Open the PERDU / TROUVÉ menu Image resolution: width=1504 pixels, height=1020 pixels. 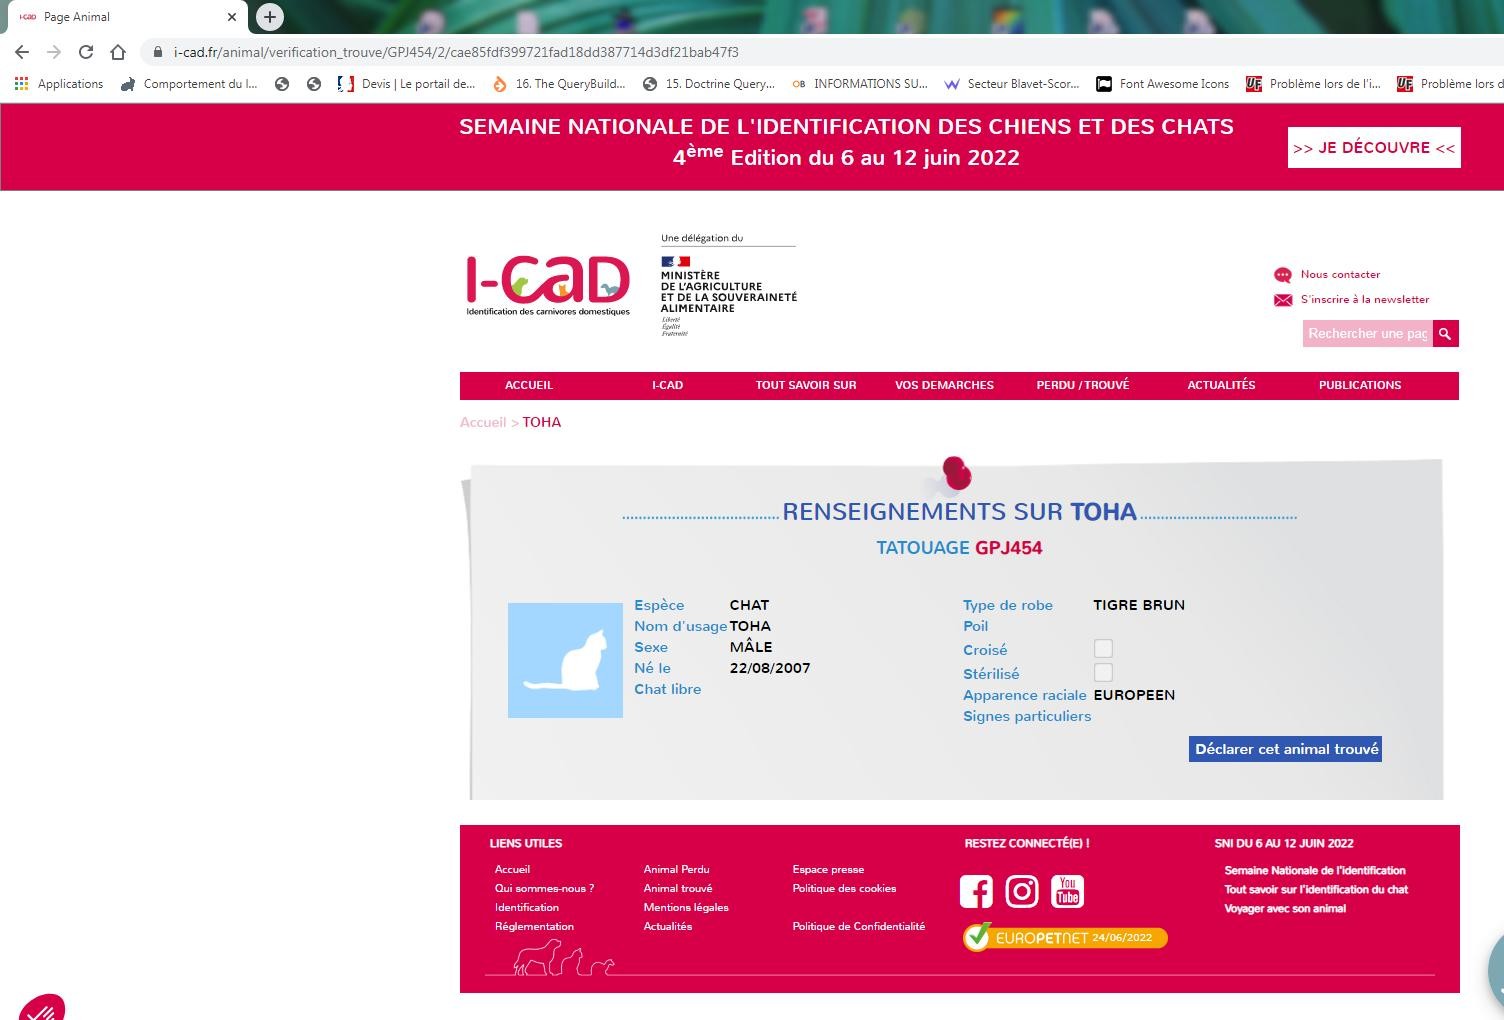1081,385
